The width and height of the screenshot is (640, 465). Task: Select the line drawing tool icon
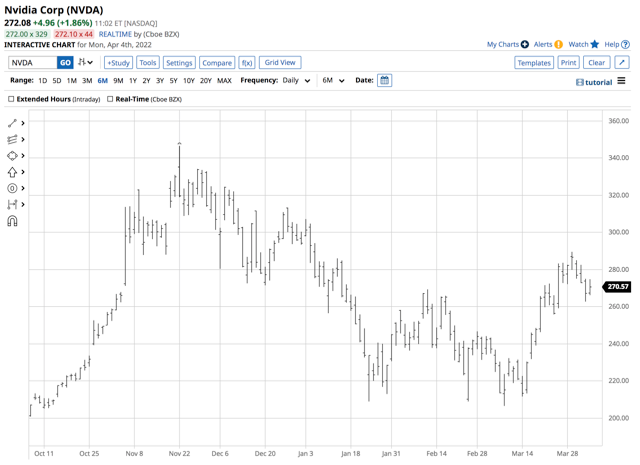pos(12,123)
